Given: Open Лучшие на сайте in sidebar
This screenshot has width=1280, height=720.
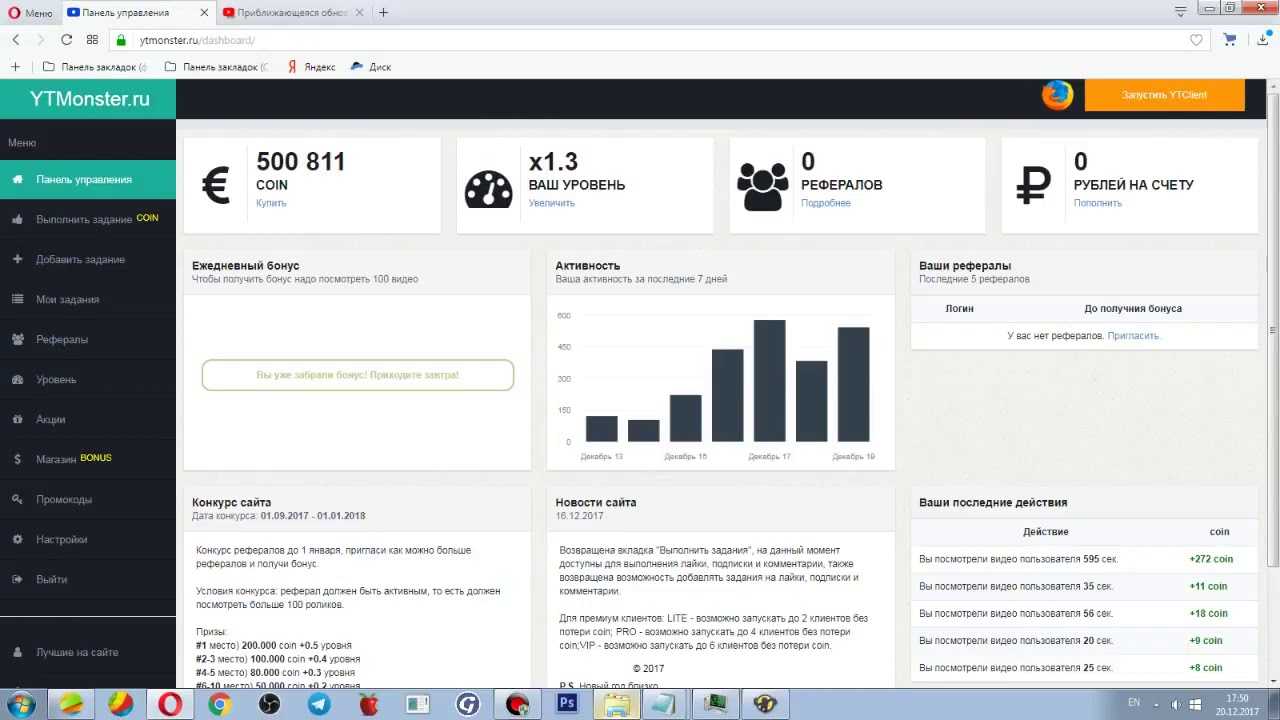Looking at the screenshot, I should 88,652.
